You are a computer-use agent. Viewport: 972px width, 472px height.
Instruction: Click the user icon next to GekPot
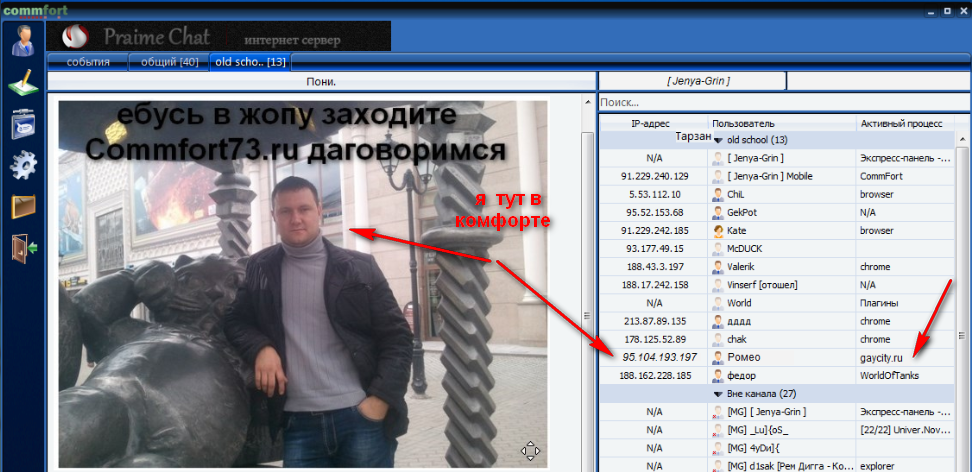click(718, 212)
